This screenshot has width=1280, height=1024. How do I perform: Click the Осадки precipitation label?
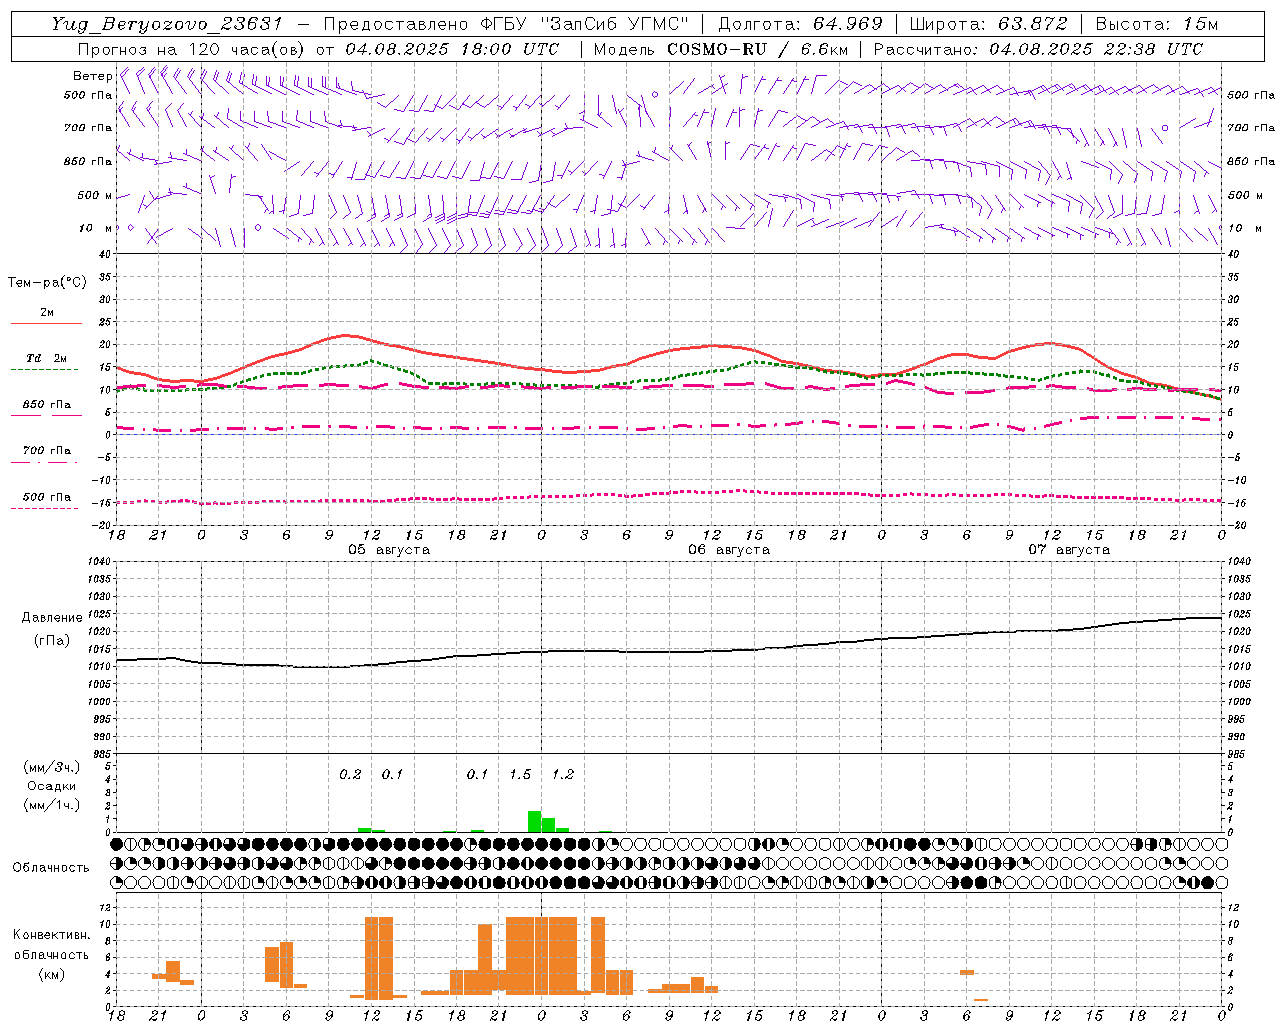51,786
